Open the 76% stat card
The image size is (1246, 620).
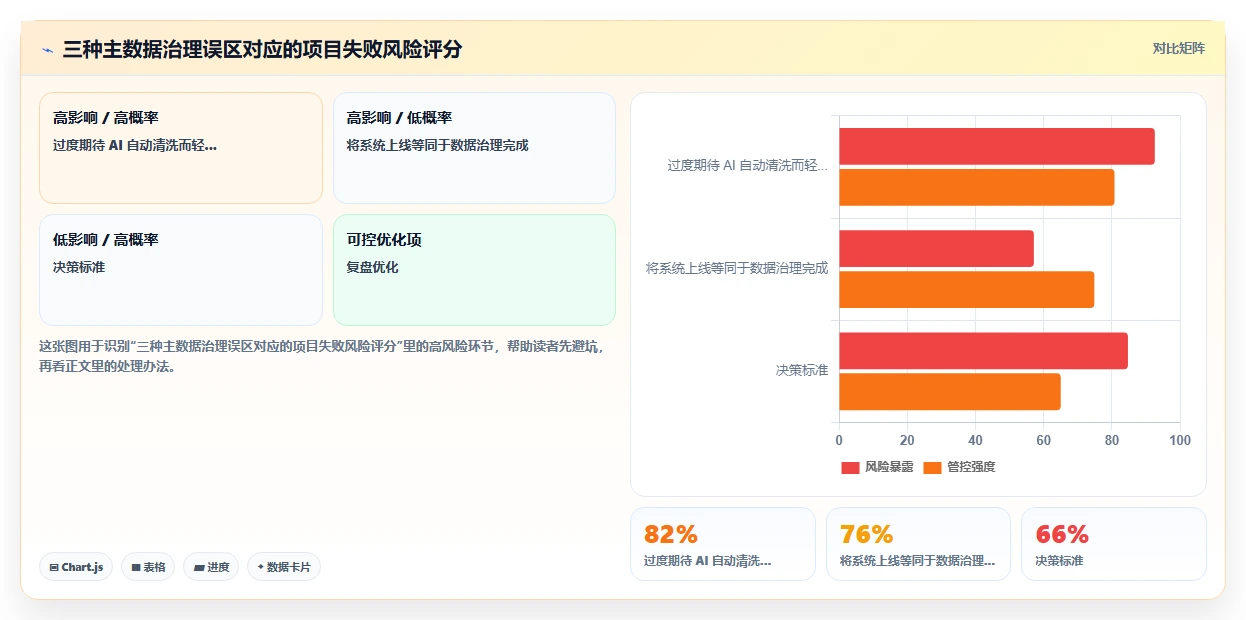918,544
